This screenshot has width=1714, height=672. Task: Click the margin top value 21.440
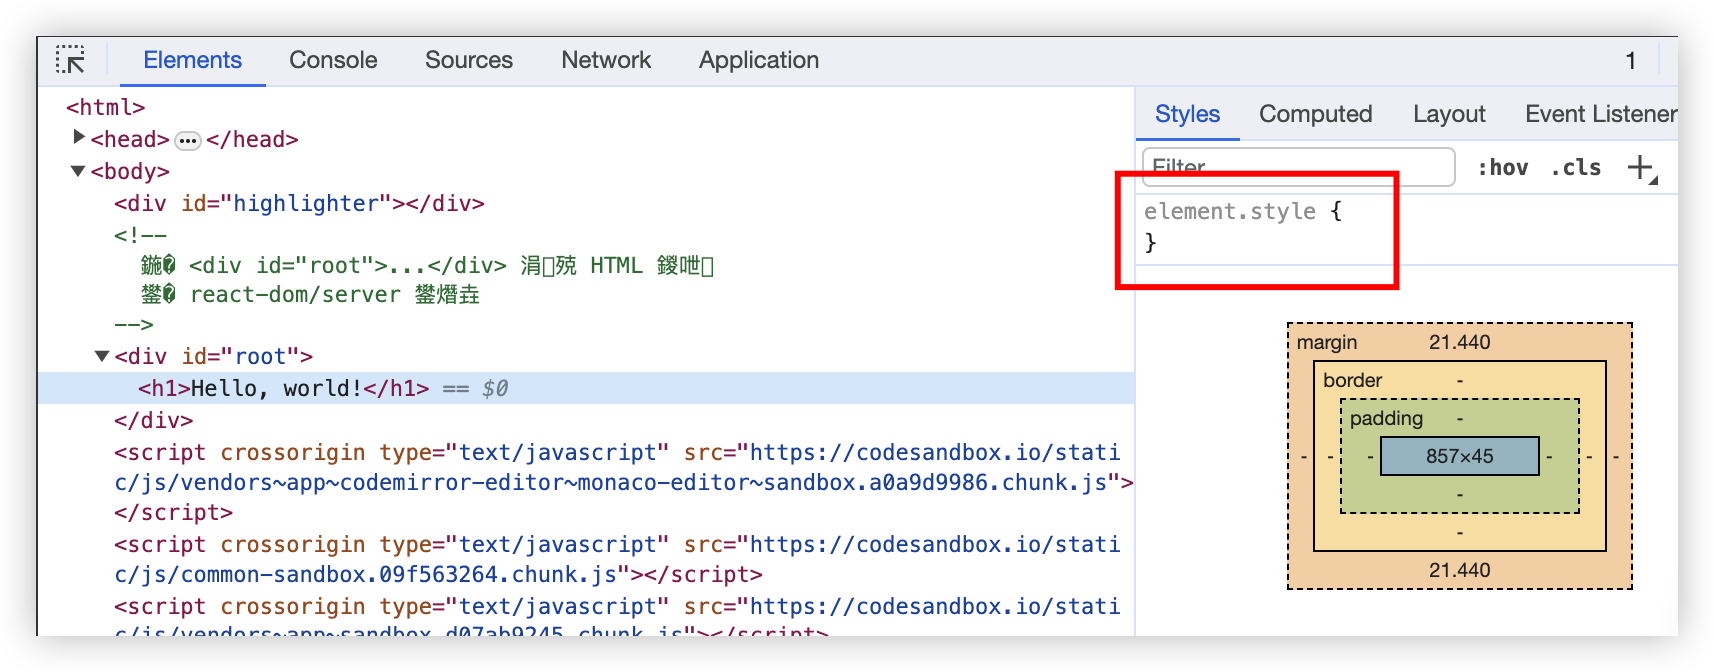(x=1459, y=342)
